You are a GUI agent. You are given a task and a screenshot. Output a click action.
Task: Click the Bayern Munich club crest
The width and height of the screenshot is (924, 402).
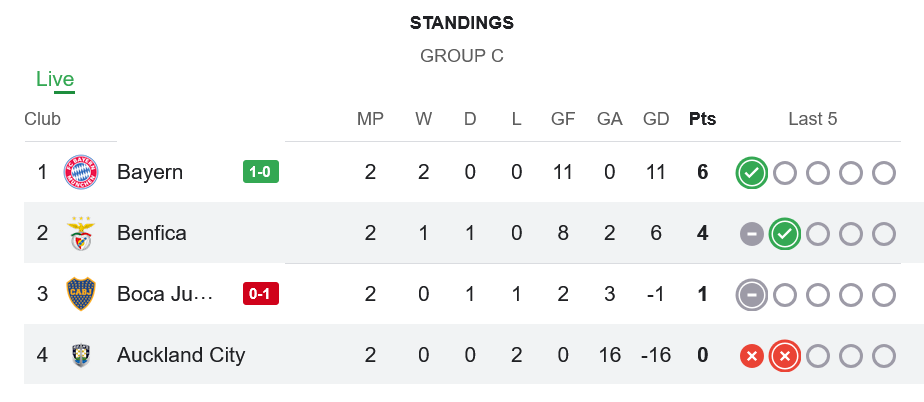point(80,172)
